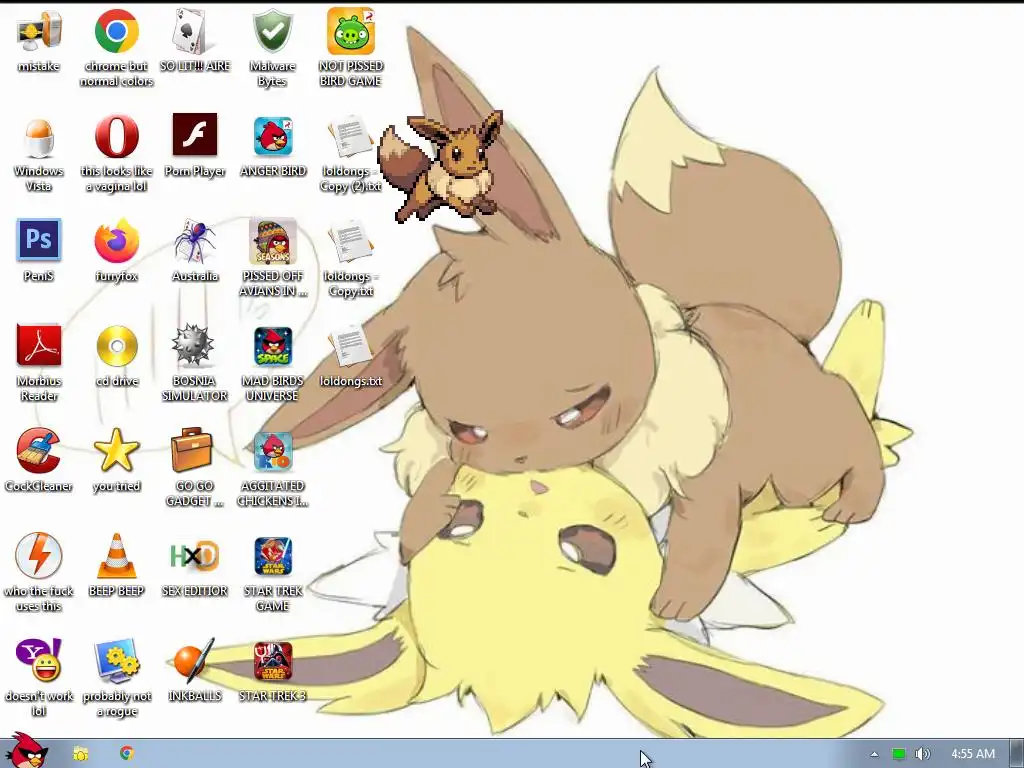Select the 'Malware Bytes' shield icon

tap(272, 31)
